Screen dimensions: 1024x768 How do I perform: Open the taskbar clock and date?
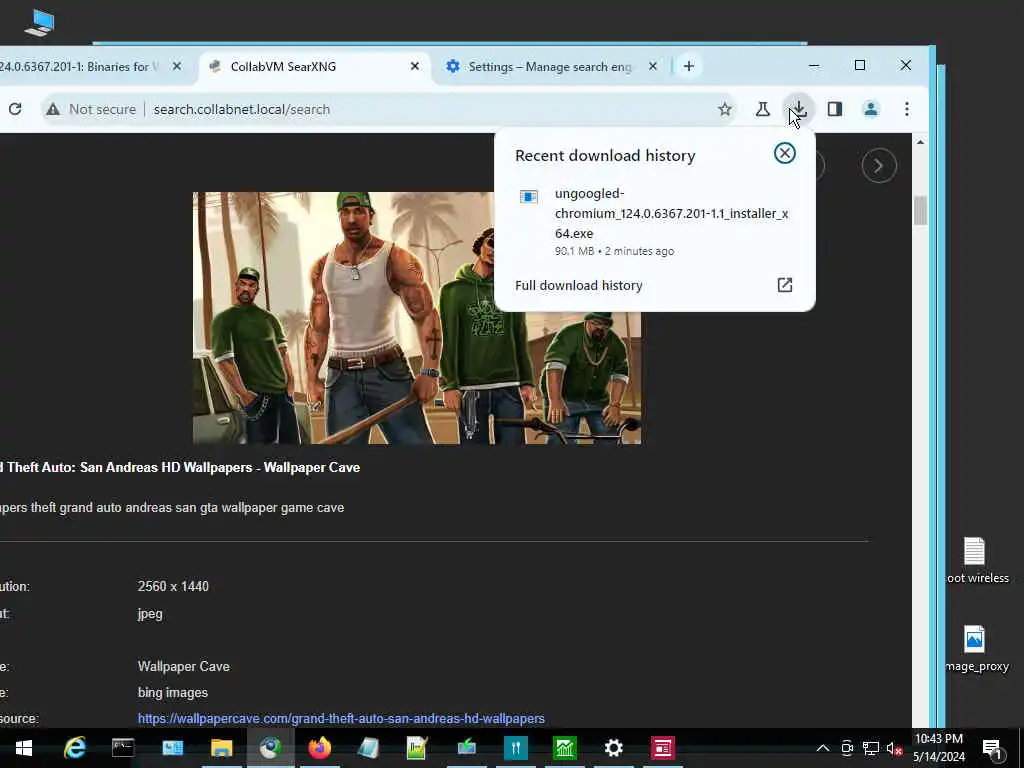pyautogui.click(x=938, y=748)
